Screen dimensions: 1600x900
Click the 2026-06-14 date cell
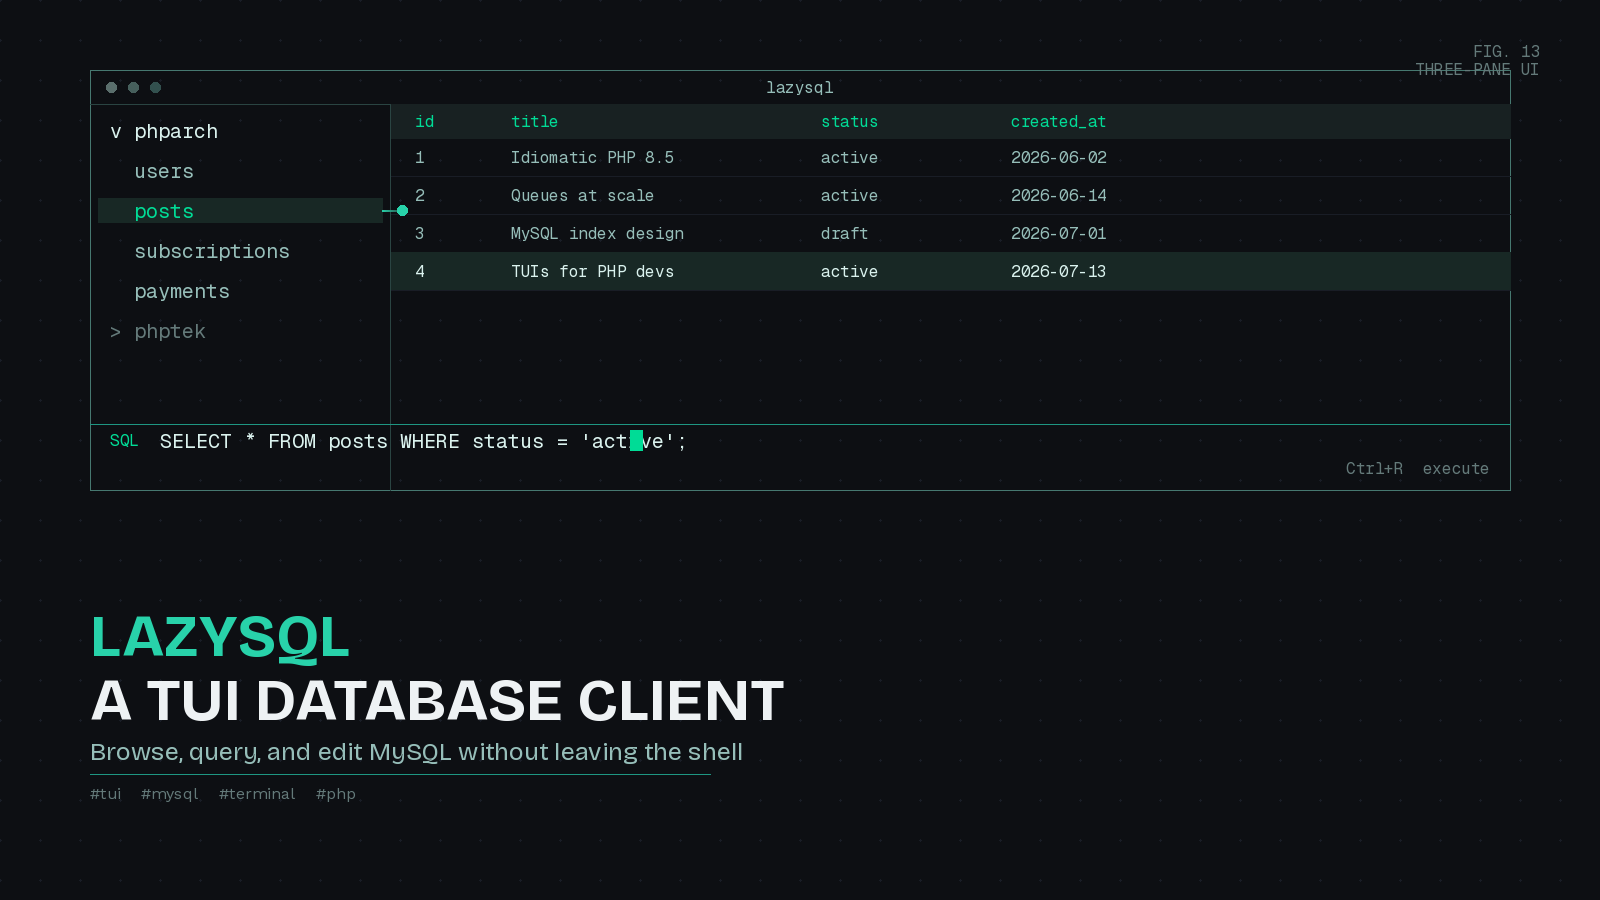[1058, 196]
